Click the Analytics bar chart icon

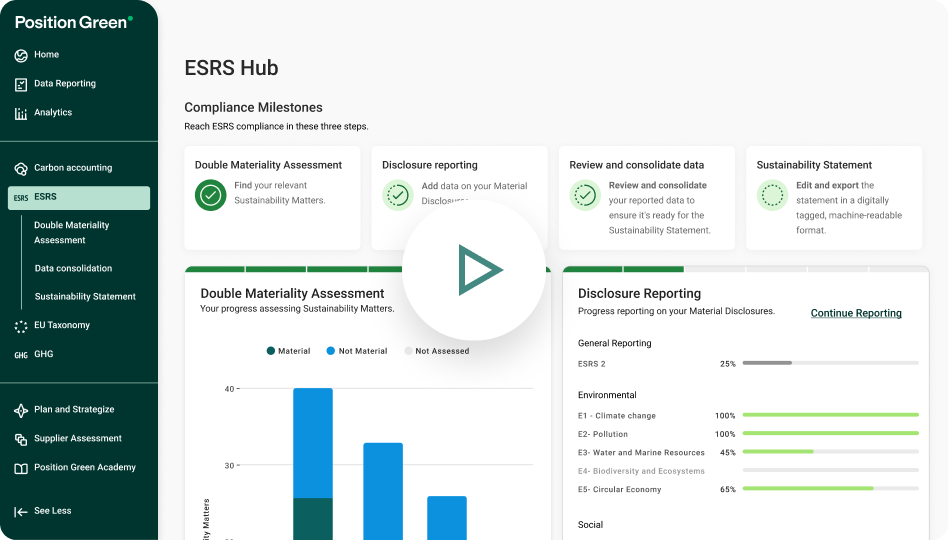21,113
